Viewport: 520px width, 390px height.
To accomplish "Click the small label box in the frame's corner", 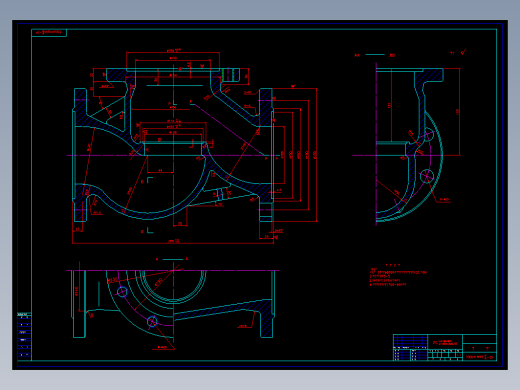I will pyautogui.click(x=49, y=33).
